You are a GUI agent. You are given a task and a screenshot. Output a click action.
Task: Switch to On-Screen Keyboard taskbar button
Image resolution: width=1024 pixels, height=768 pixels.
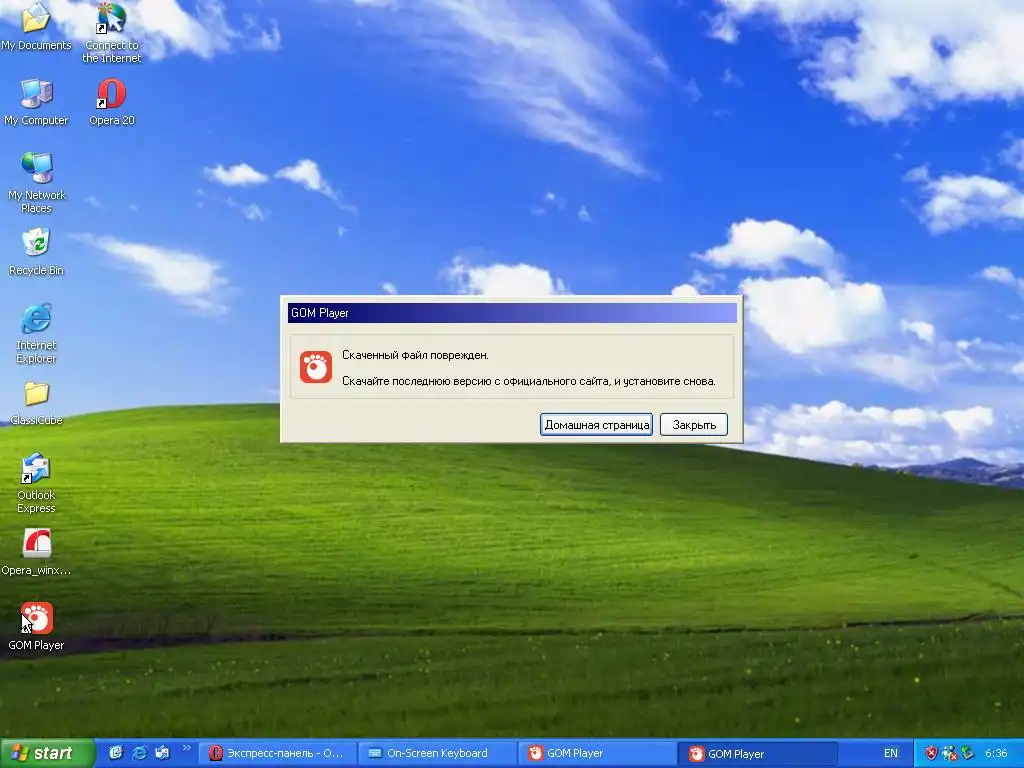(438, 753)
